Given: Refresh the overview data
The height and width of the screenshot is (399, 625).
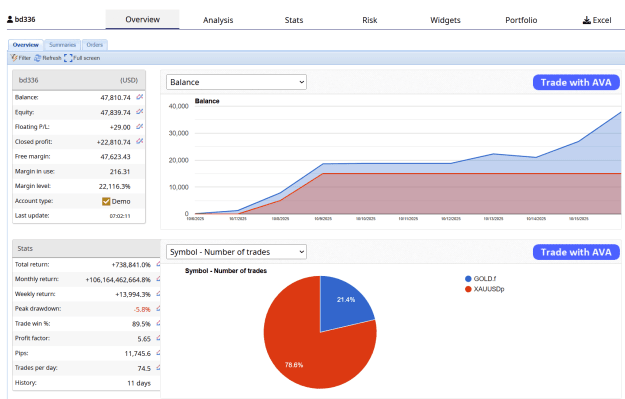Looking at the screenshot, I should tap(48, 58).
